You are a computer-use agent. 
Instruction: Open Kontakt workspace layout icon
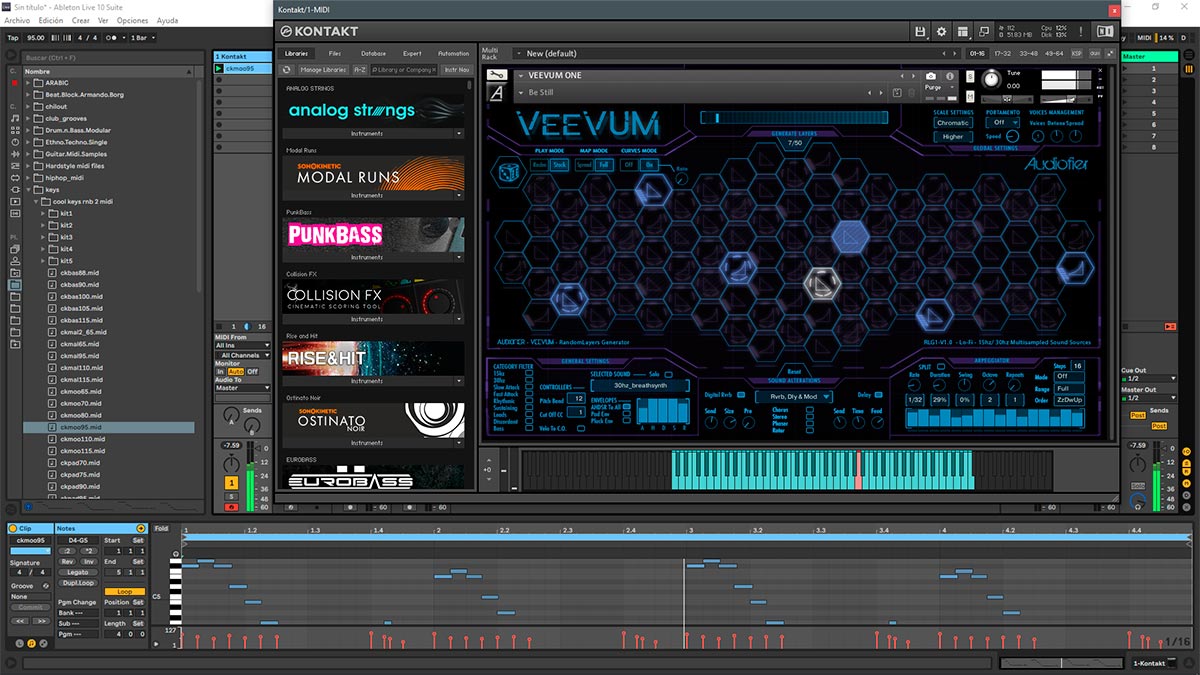pos(962,32)
